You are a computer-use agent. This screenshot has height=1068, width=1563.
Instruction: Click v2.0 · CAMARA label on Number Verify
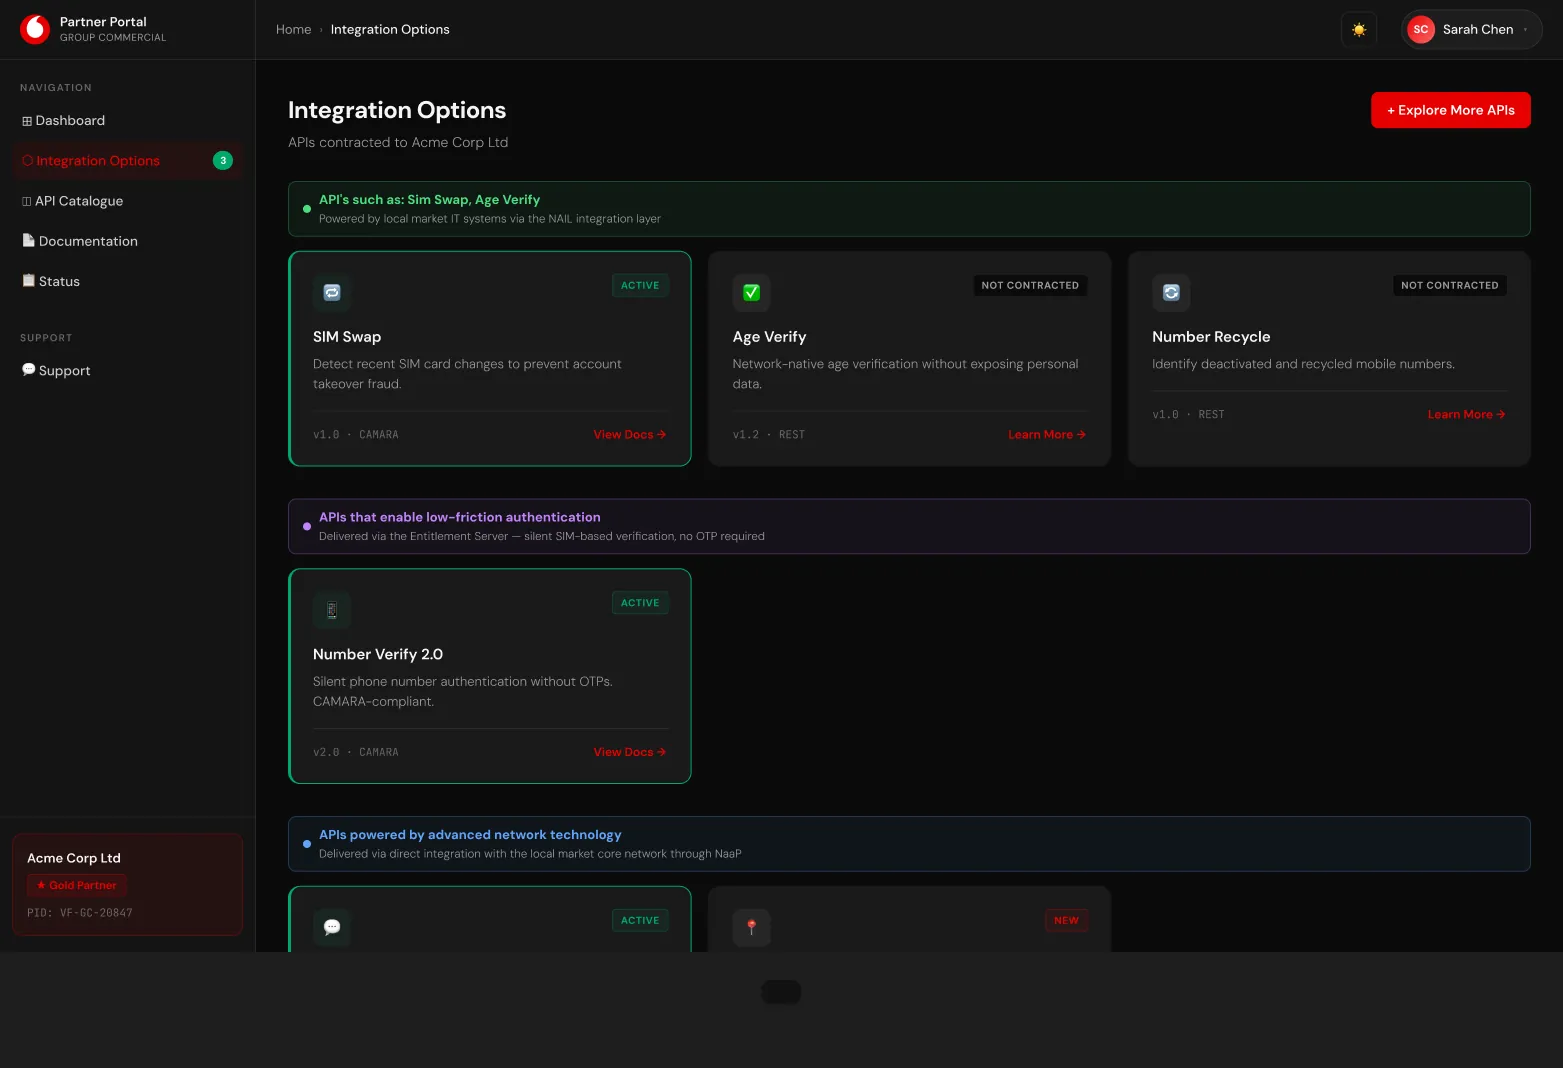point(356,752)
